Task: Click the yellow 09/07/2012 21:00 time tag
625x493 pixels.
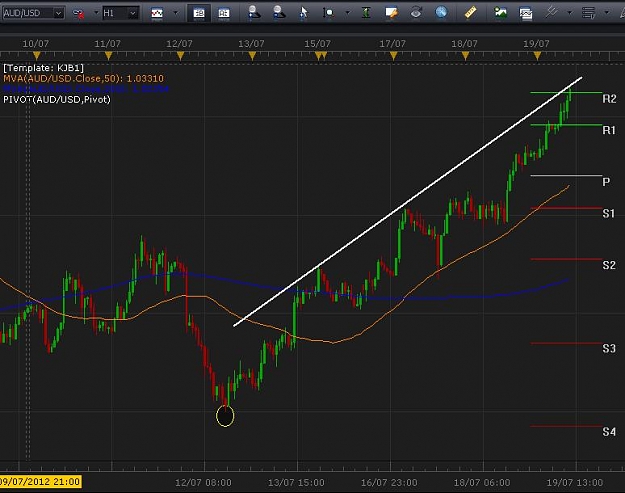Action: point(40,481)
